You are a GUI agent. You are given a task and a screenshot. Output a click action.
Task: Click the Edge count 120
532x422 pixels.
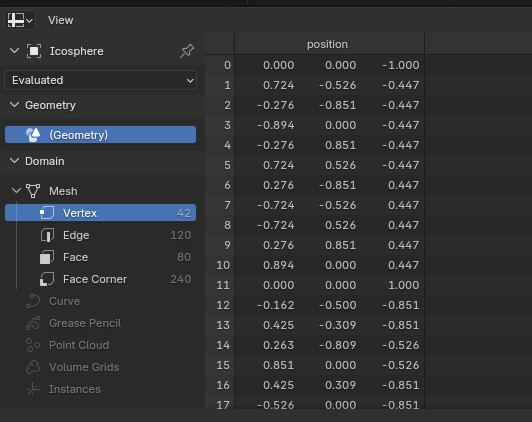click(181, 235)
